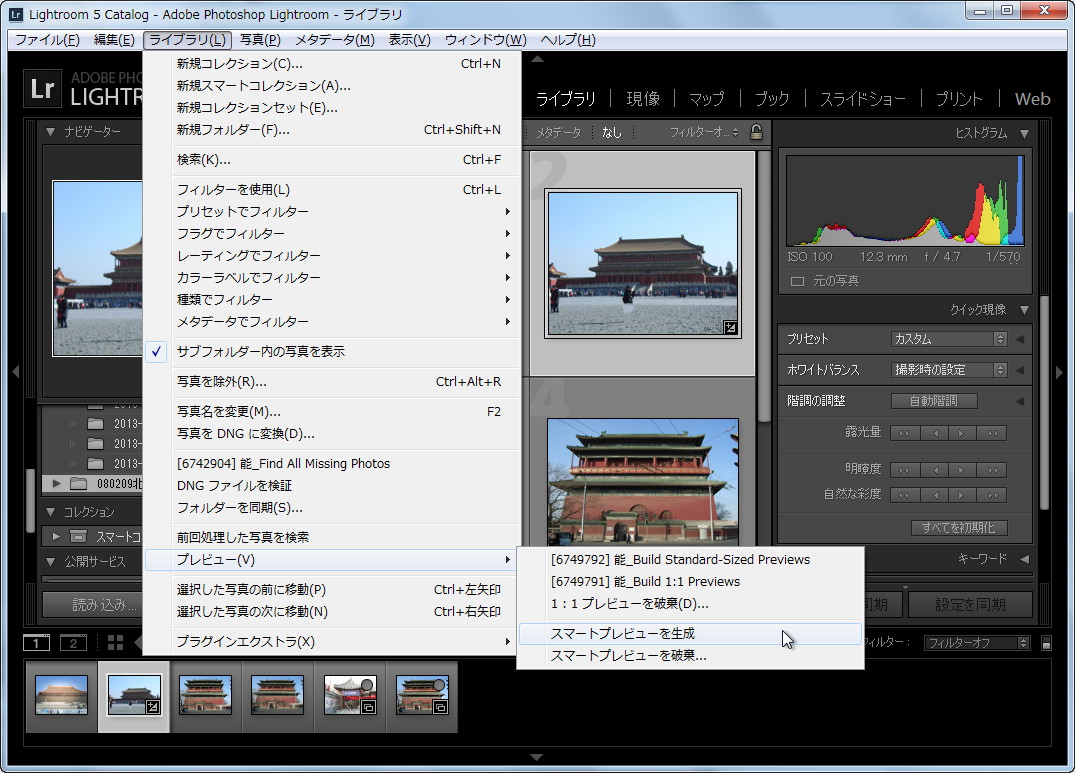This screenshot has height=773, width=1075.
Task: Select main window display button 1
Action: pyautogui.click(x=36, y=643)
